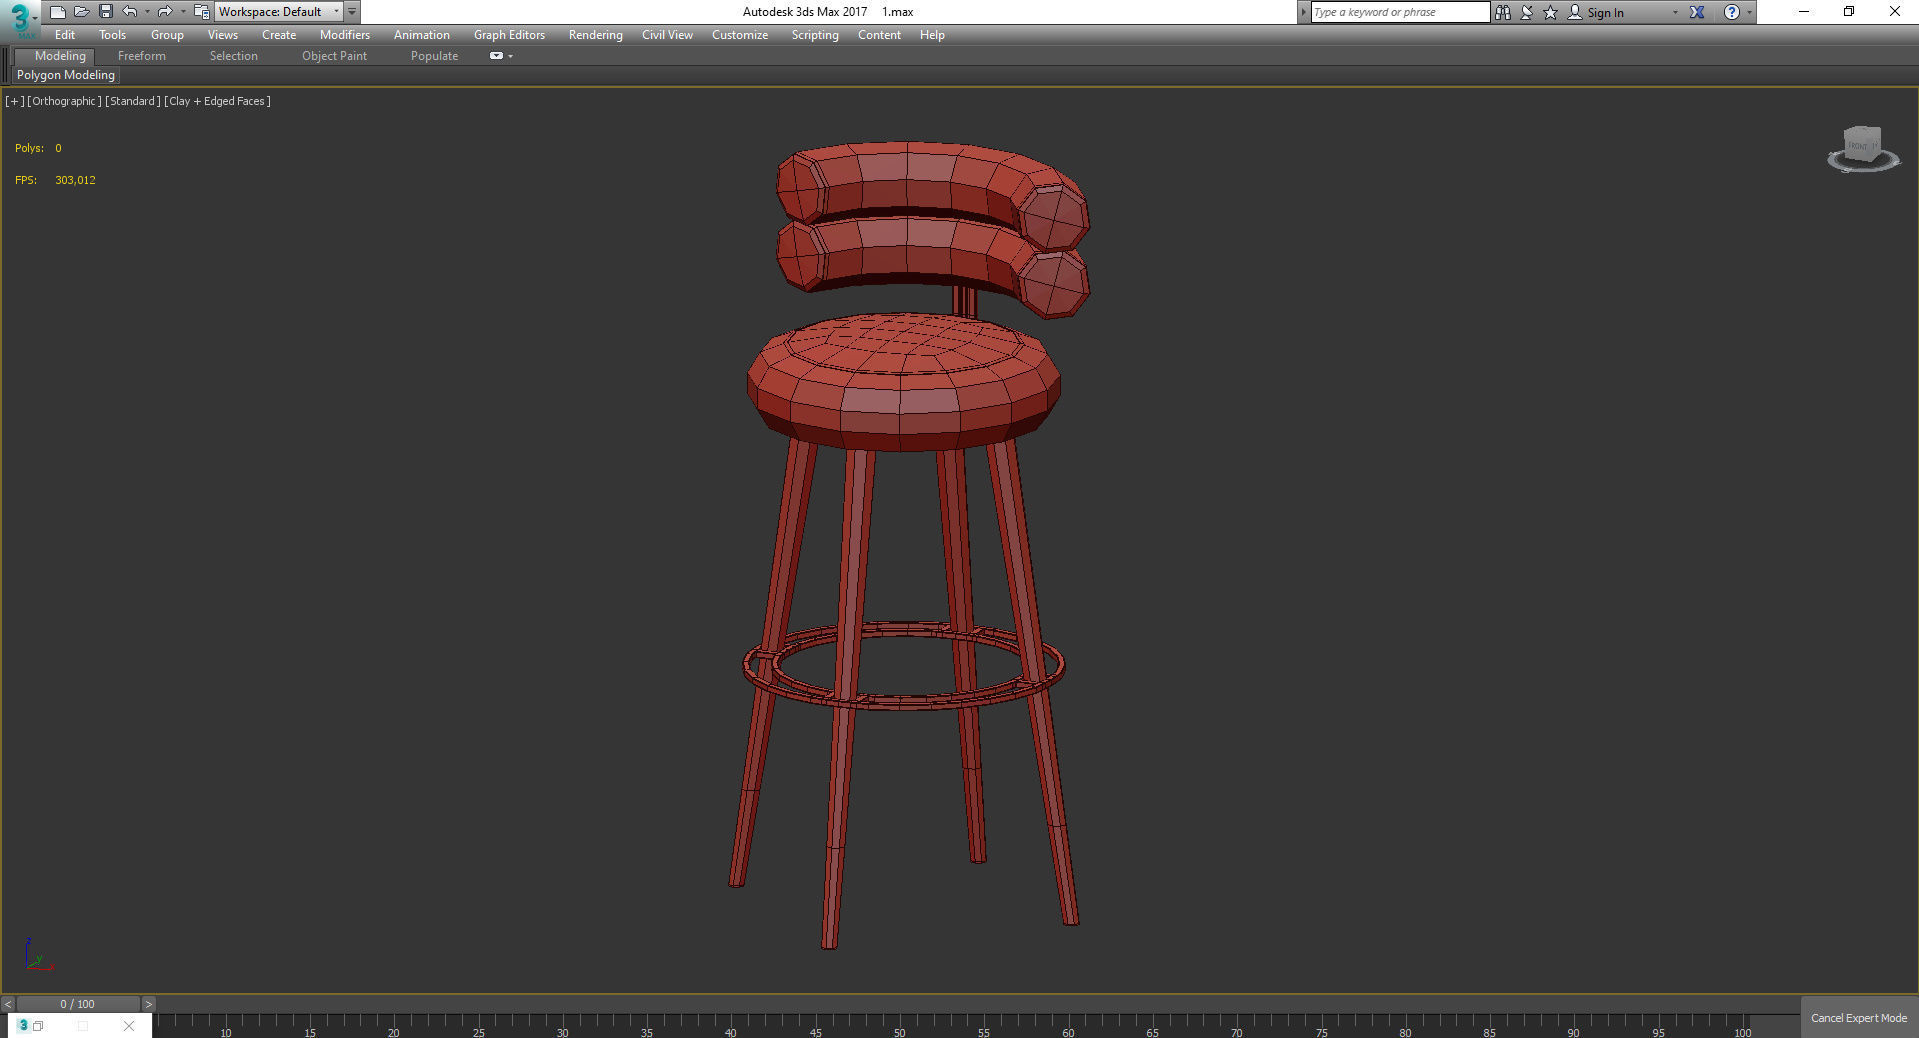Open the Create menu
Viewport: 1919px width, 1038px height.
[x=279, y=35]
